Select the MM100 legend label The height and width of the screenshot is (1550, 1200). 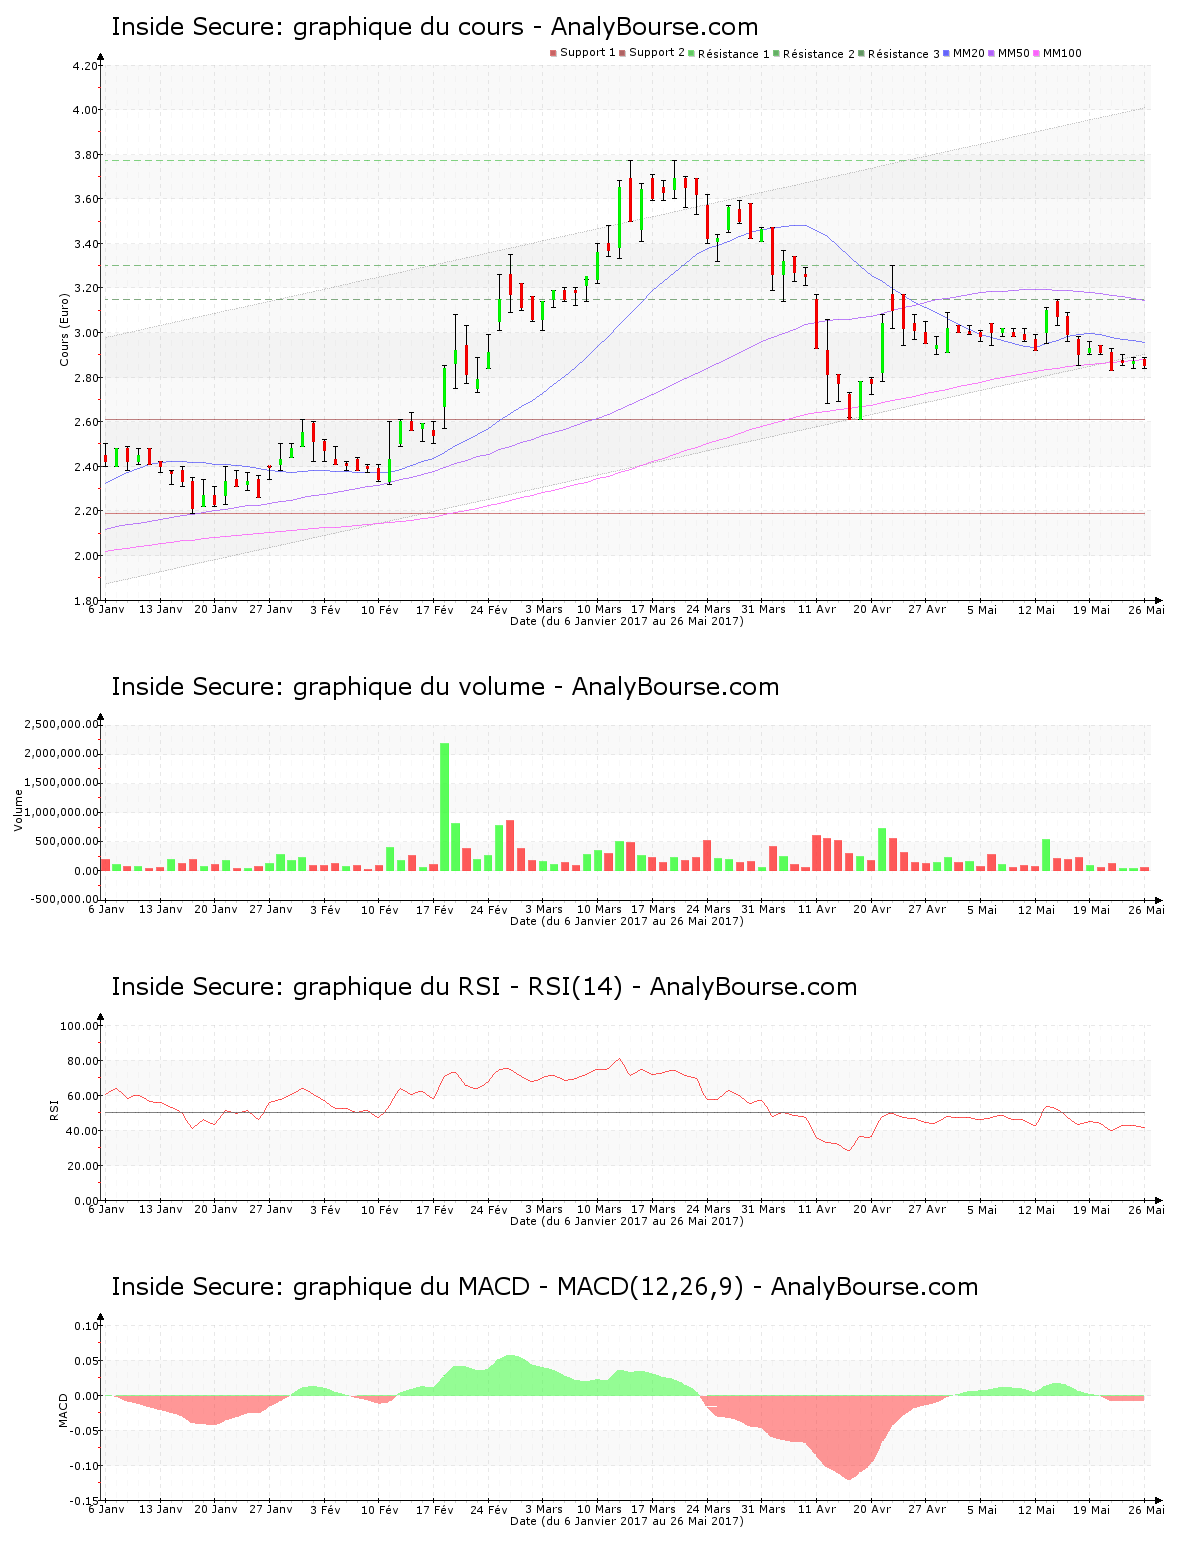[1062, 53]
